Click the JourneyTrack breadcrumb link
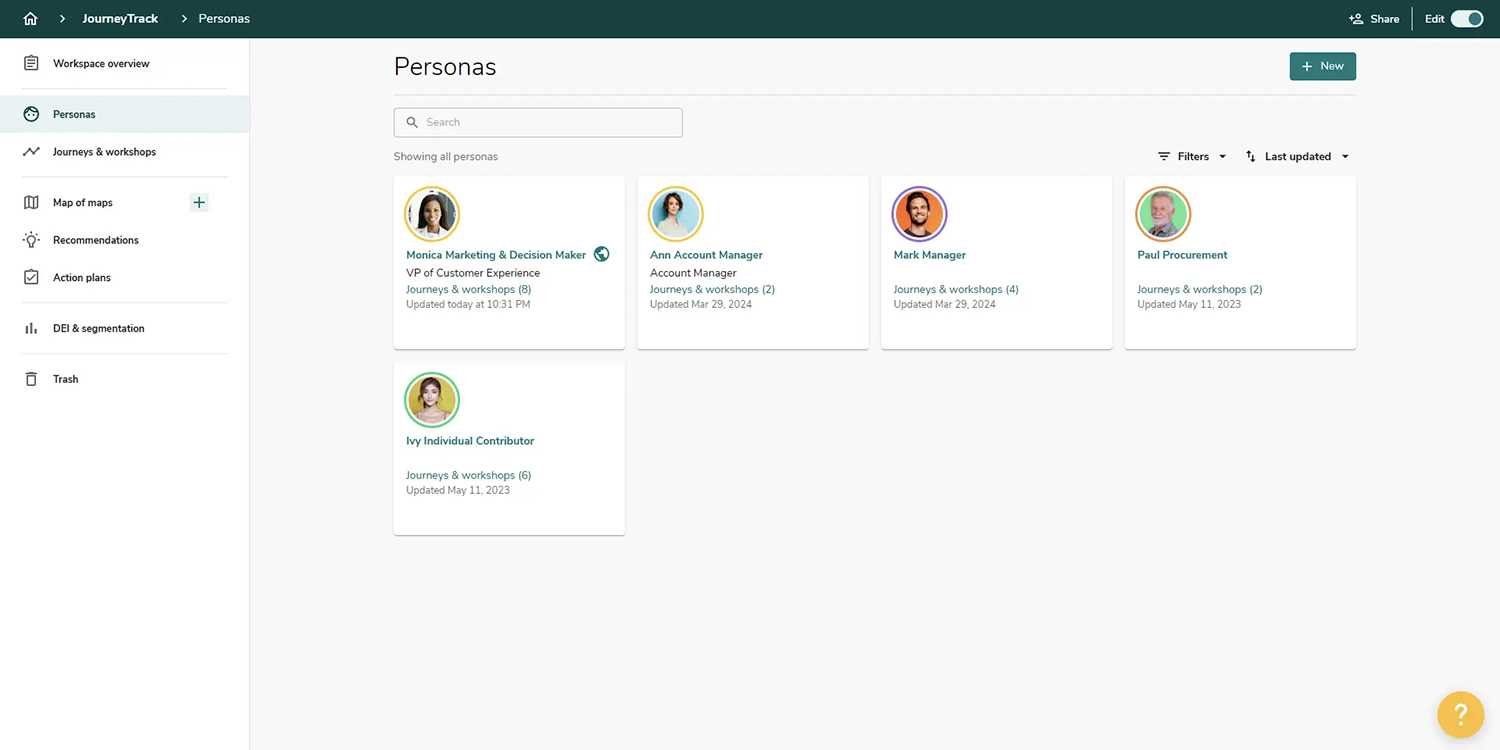Viewport: 1500px width, 750px height. point(120,19)
